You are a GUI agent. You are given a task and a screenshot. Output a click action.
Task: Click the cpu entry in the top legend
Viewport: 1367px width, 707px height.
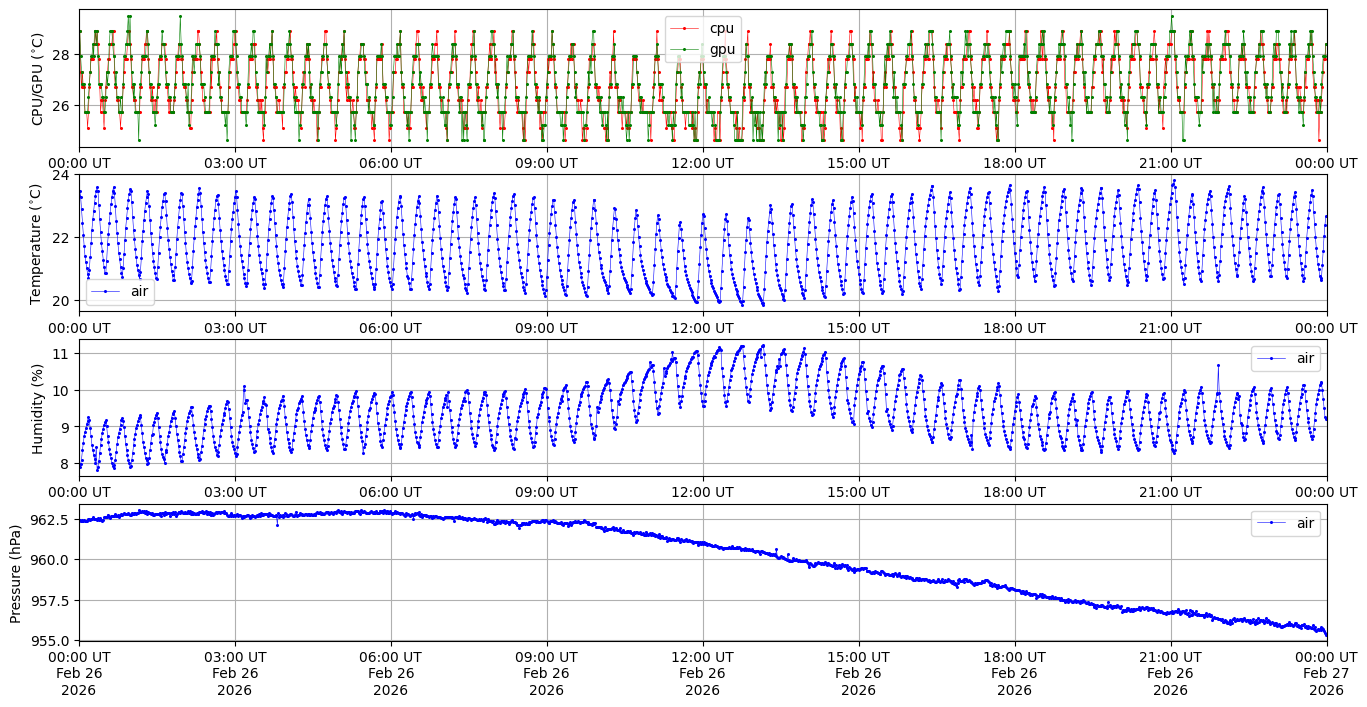click(x=721, y=28)
